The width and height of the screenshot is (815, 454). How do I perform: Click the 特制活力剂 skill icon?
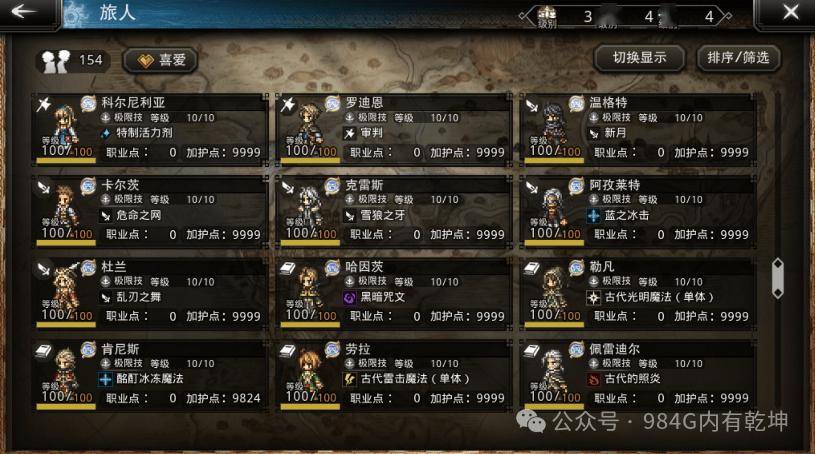click(x=106, y=133)
